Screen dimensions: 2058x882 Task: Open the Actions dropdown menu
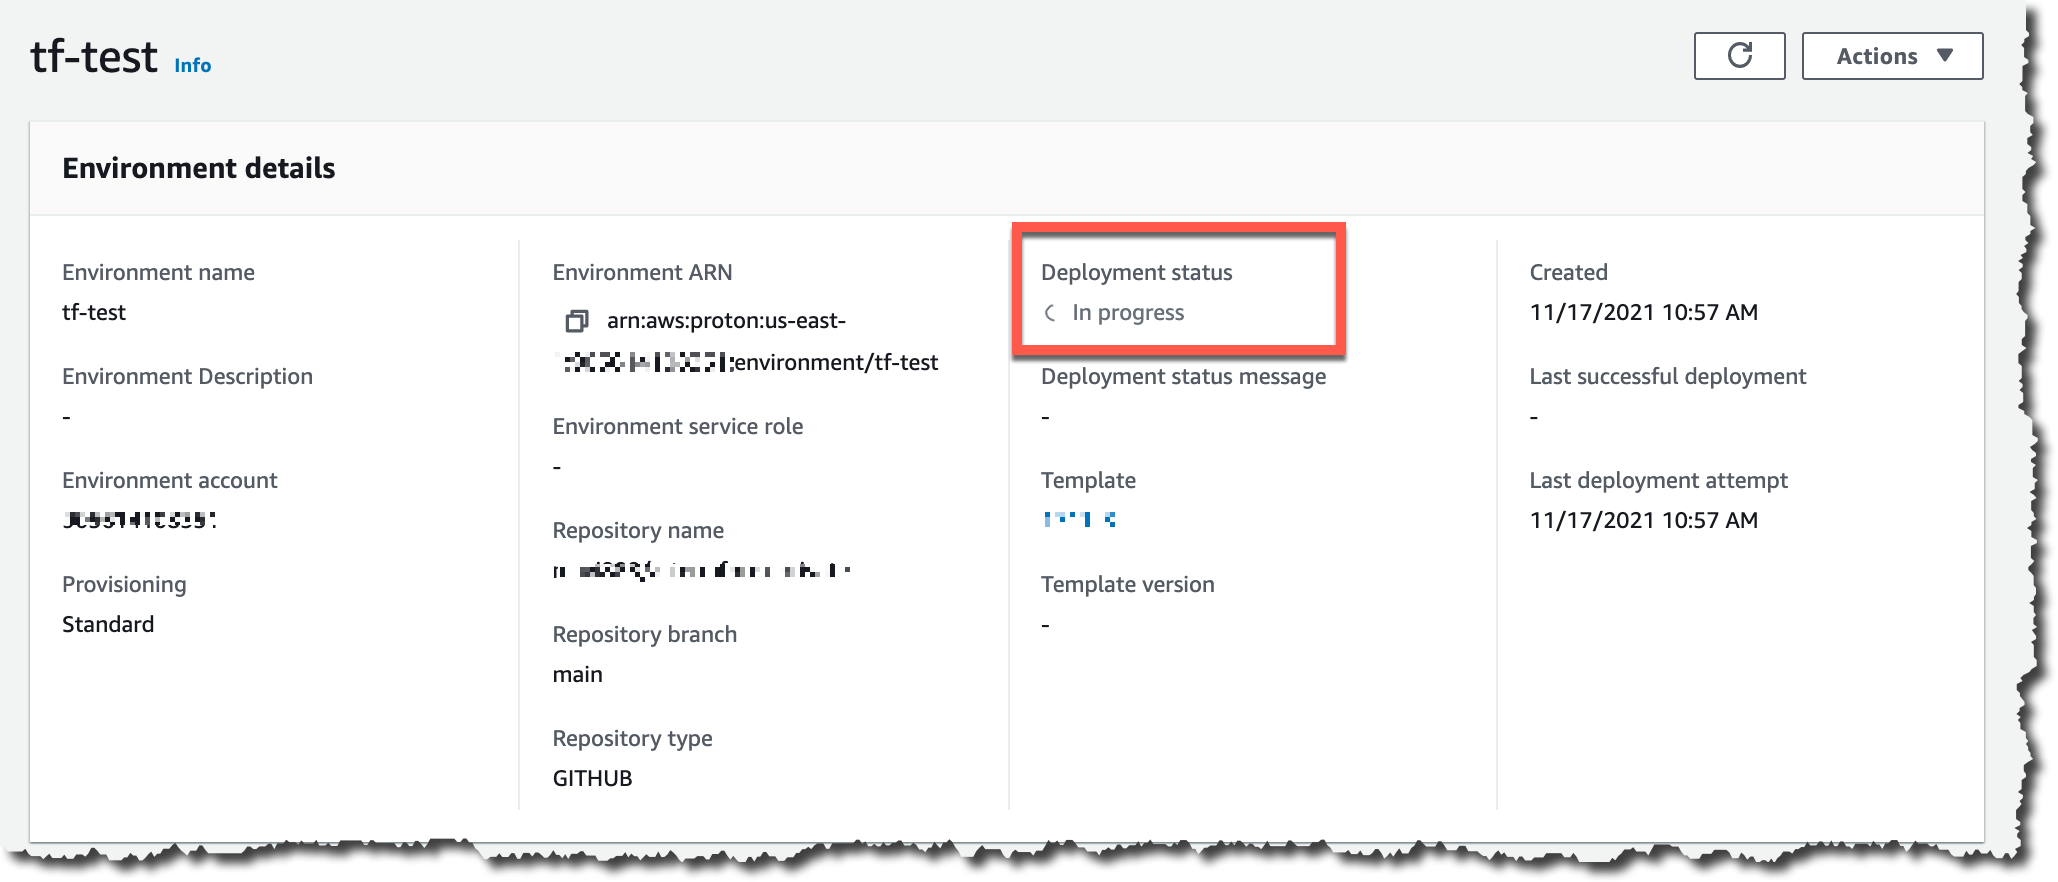1892,56
